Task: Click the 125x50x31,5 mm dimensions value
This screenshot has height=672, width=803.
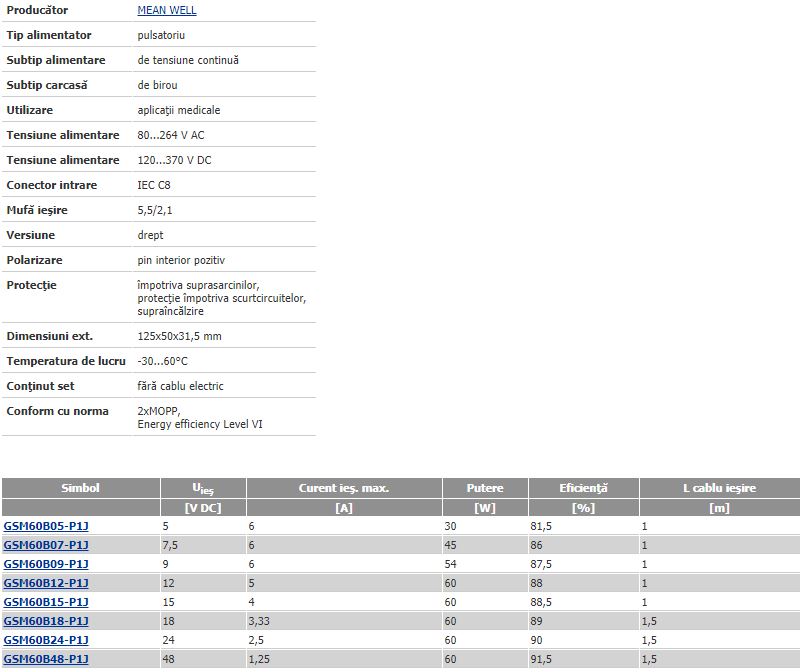Action: tap(179, 336)
